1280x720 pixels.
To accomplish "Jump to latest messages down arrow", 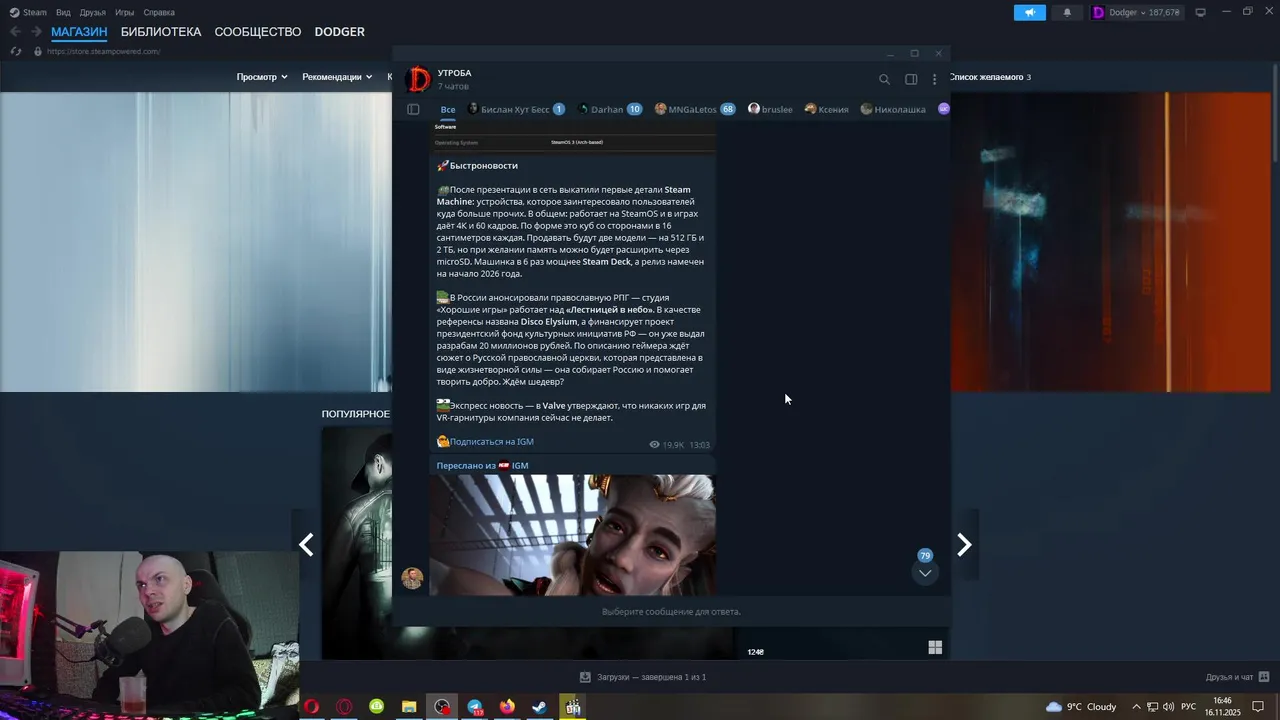I will pos(925,573).
